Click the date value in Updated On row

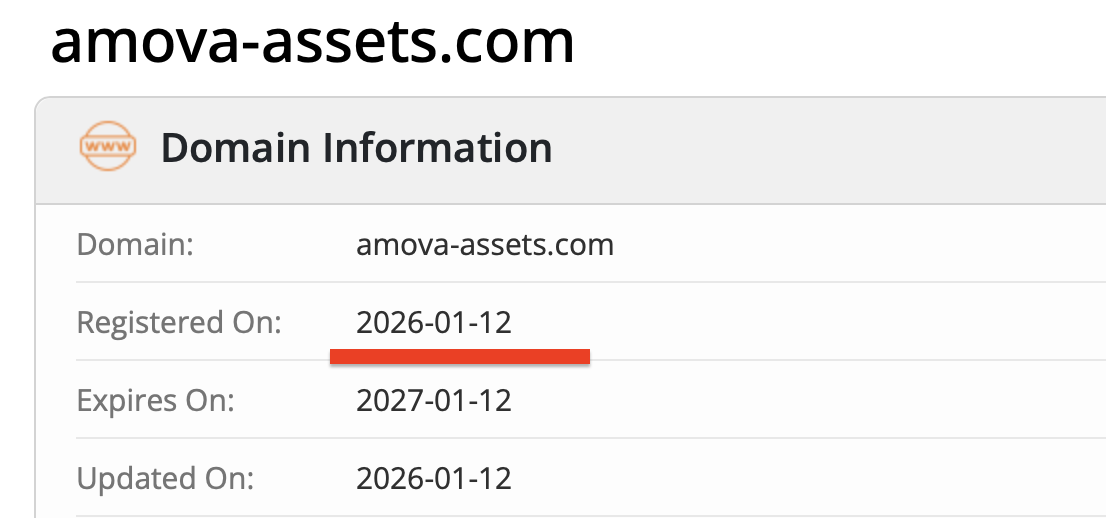(x=434, y=478)
